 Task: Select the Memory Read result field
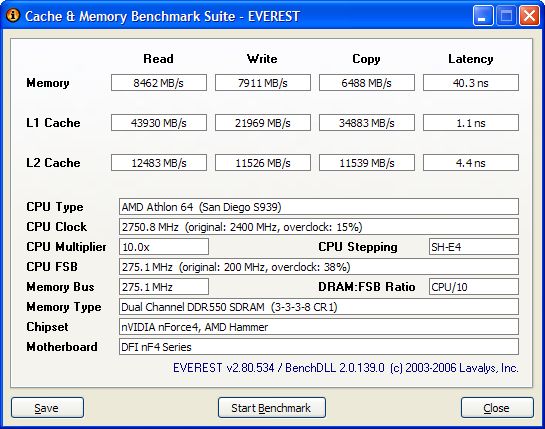tap(159, 83)
